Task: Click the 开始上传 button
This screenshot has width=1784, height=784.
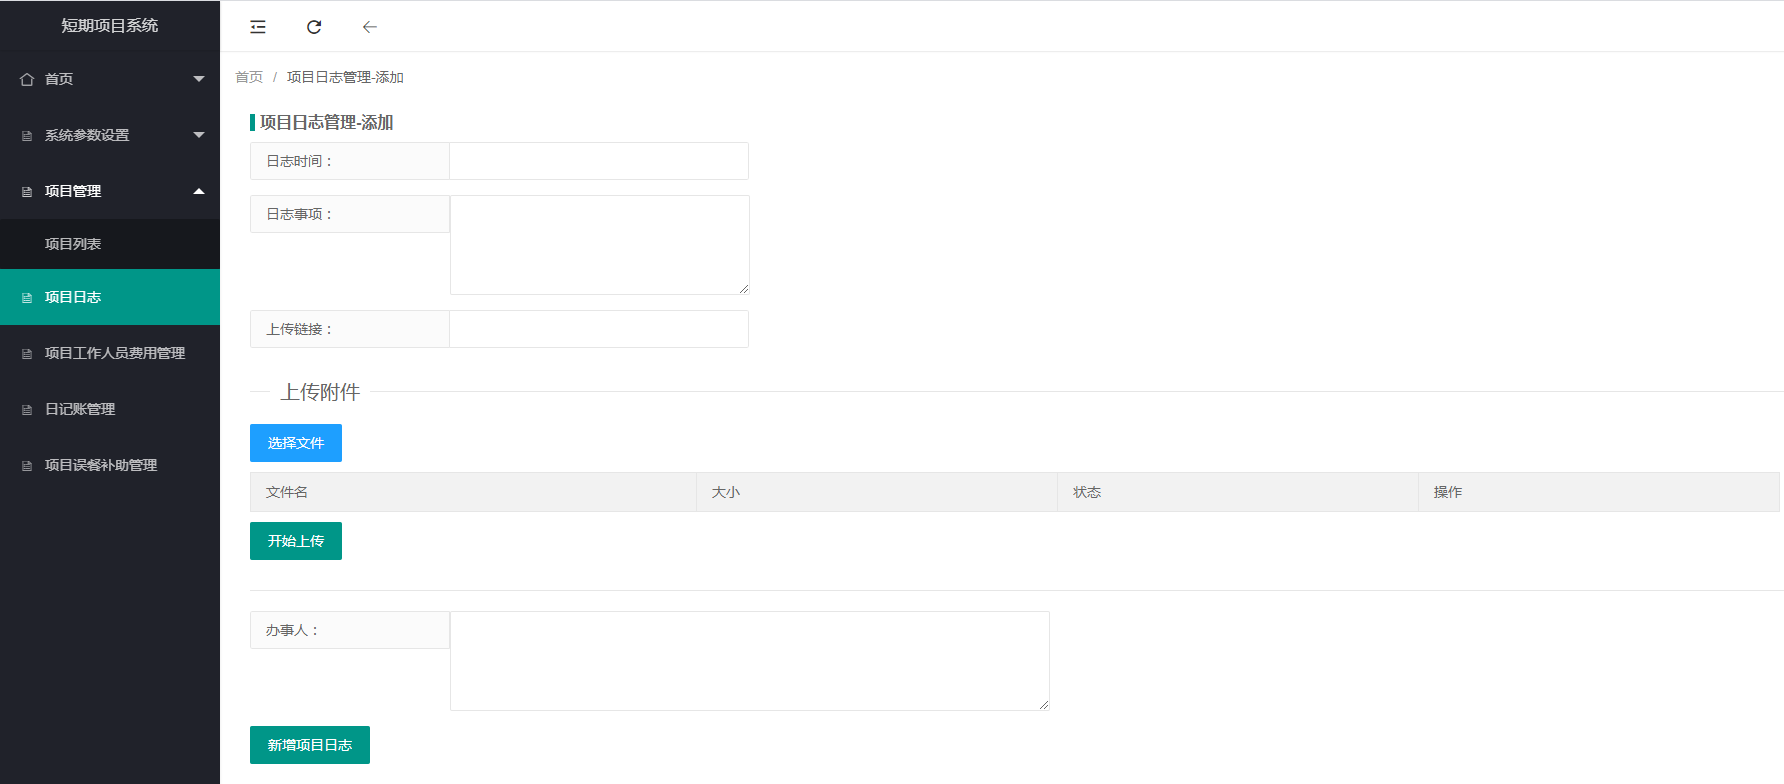Action: click(x=296, y=541)
